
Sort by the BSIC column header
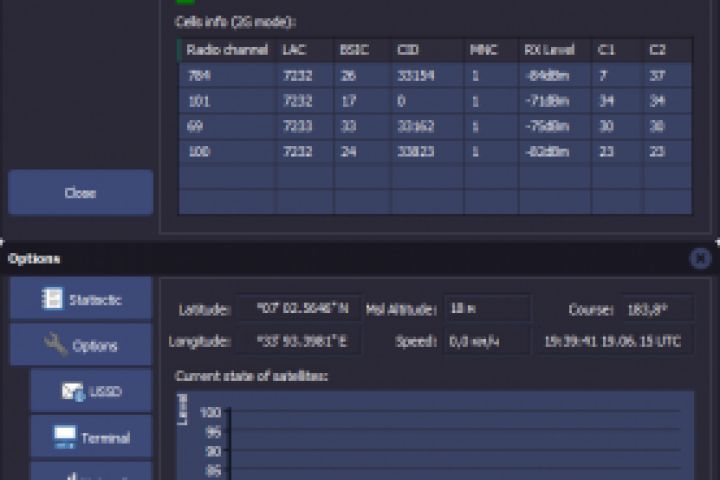coord(362,50)
